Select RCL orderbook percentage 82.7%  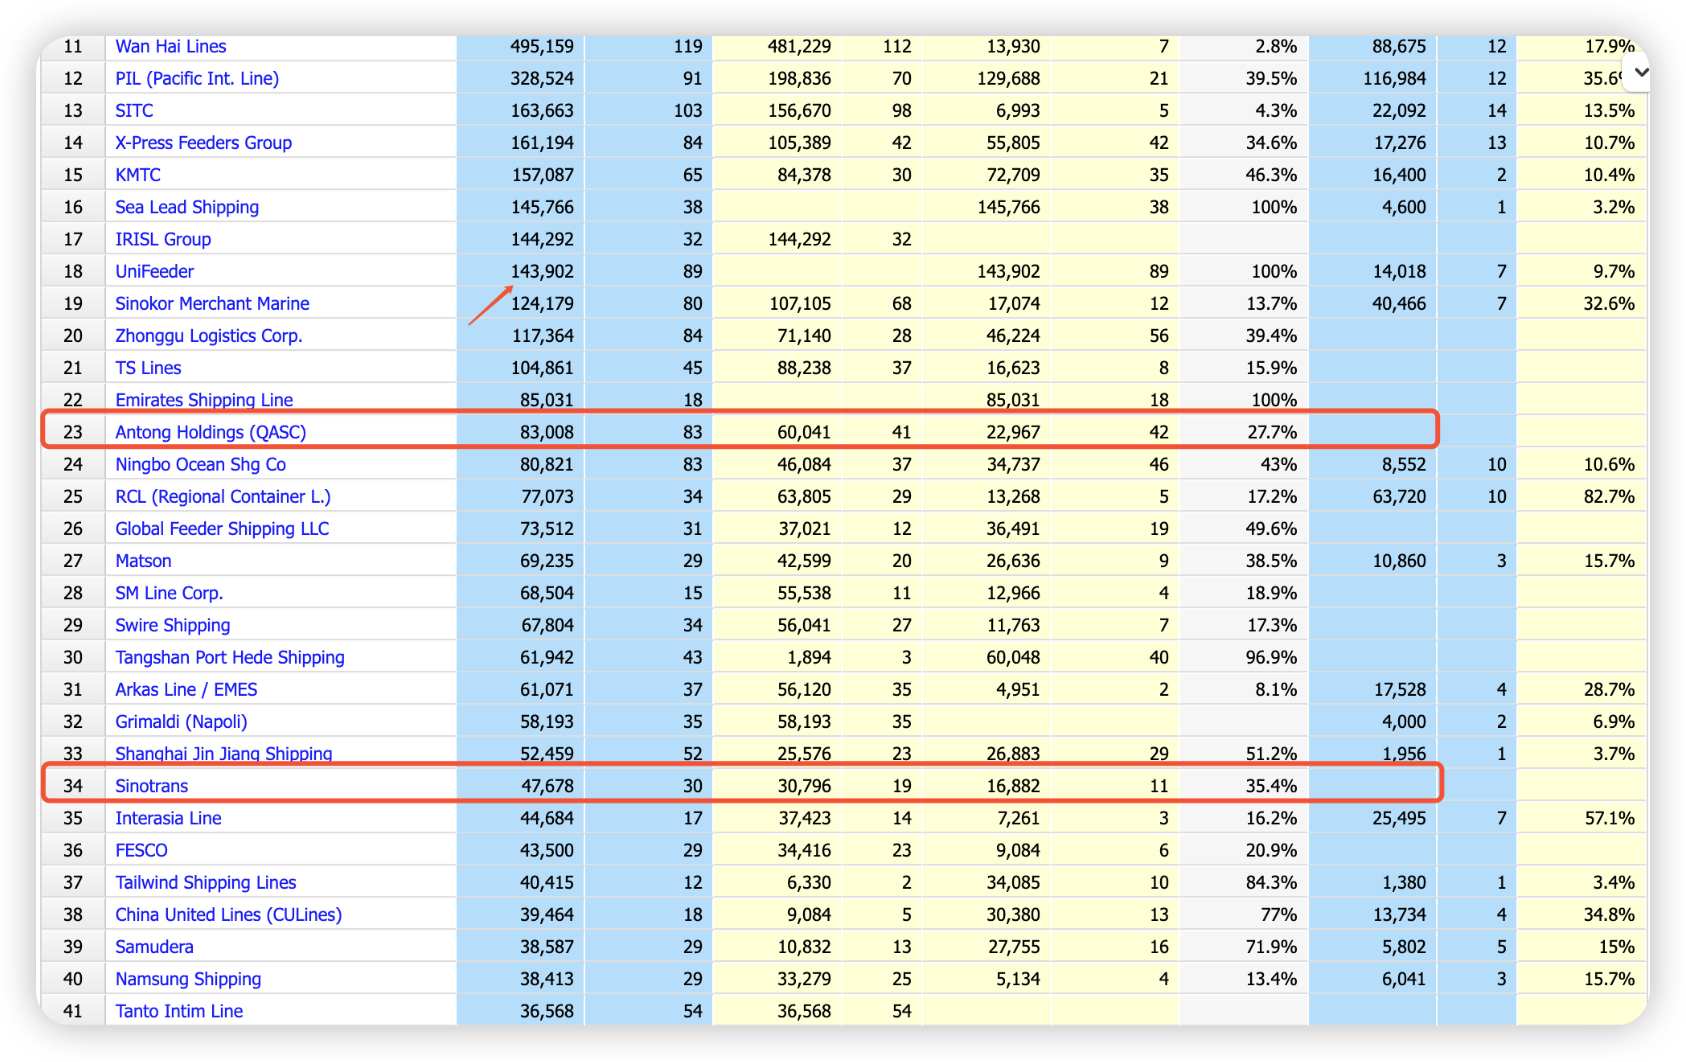[1609, 496]
